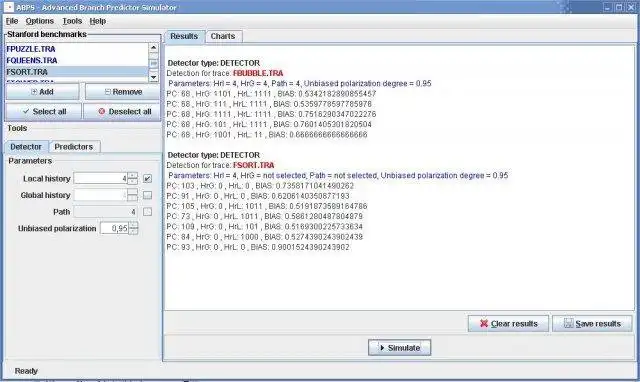640x382 pixels.
Task: Decrease Unbiased polarization with spinner down arrow
Action: [133, 231]
